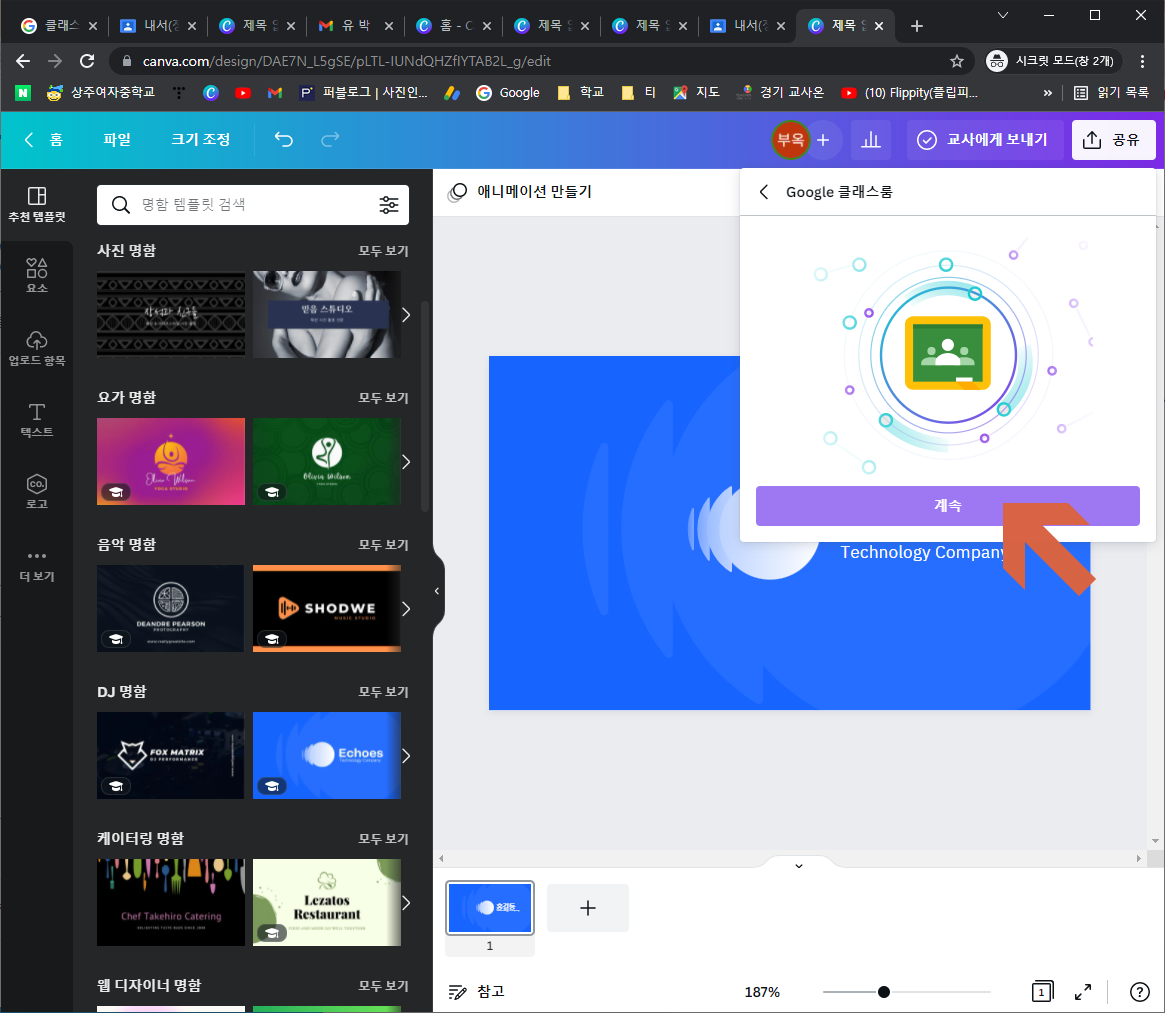
Task: Click the plus icon to add collaborators
Action: [x=823, y=140]
